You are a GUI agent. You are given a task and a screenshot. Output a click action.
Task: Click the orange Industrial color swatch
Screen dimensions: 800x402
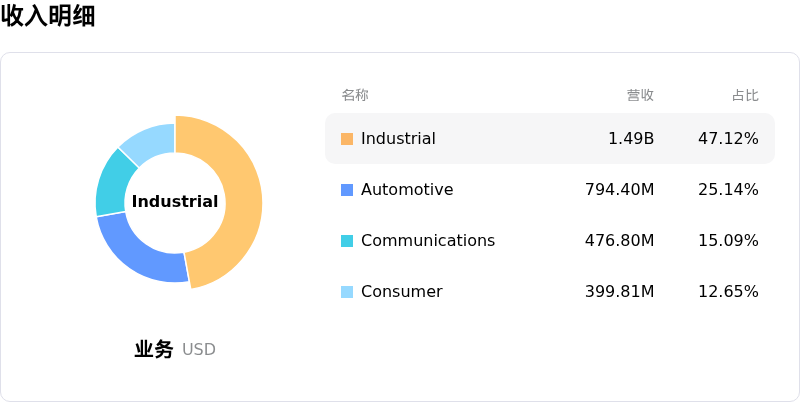pyautogui.click(x=347, y=139)
